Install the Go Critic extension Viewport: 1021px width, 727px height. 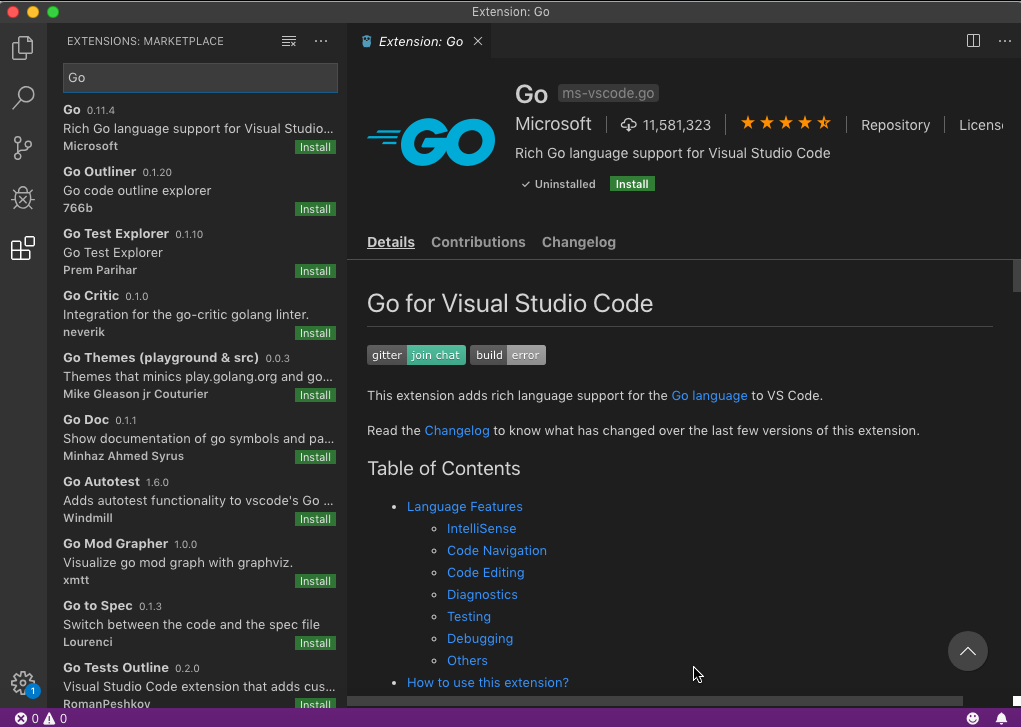pos(315,333)
